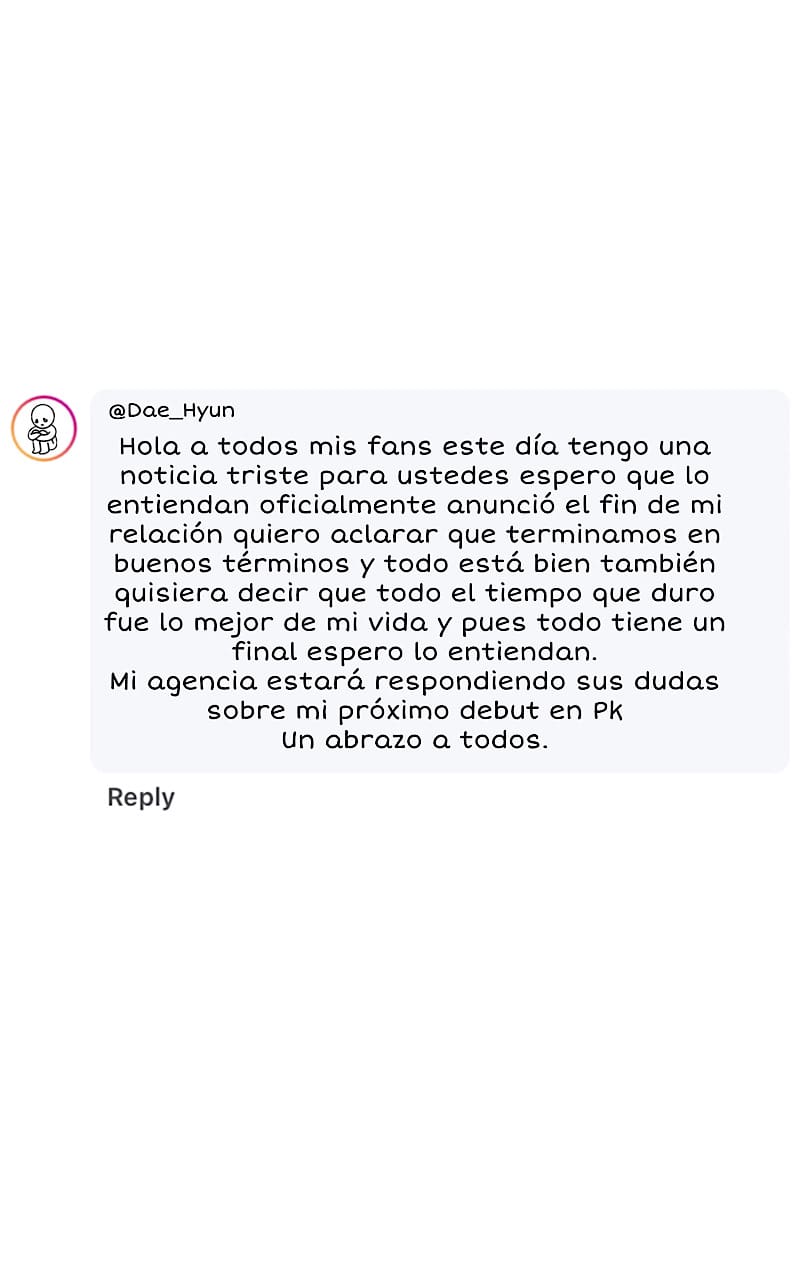Click the line "final espero lo entiendan."
800x1280 pixels.
pyautogui.click(x=414, y=653)
